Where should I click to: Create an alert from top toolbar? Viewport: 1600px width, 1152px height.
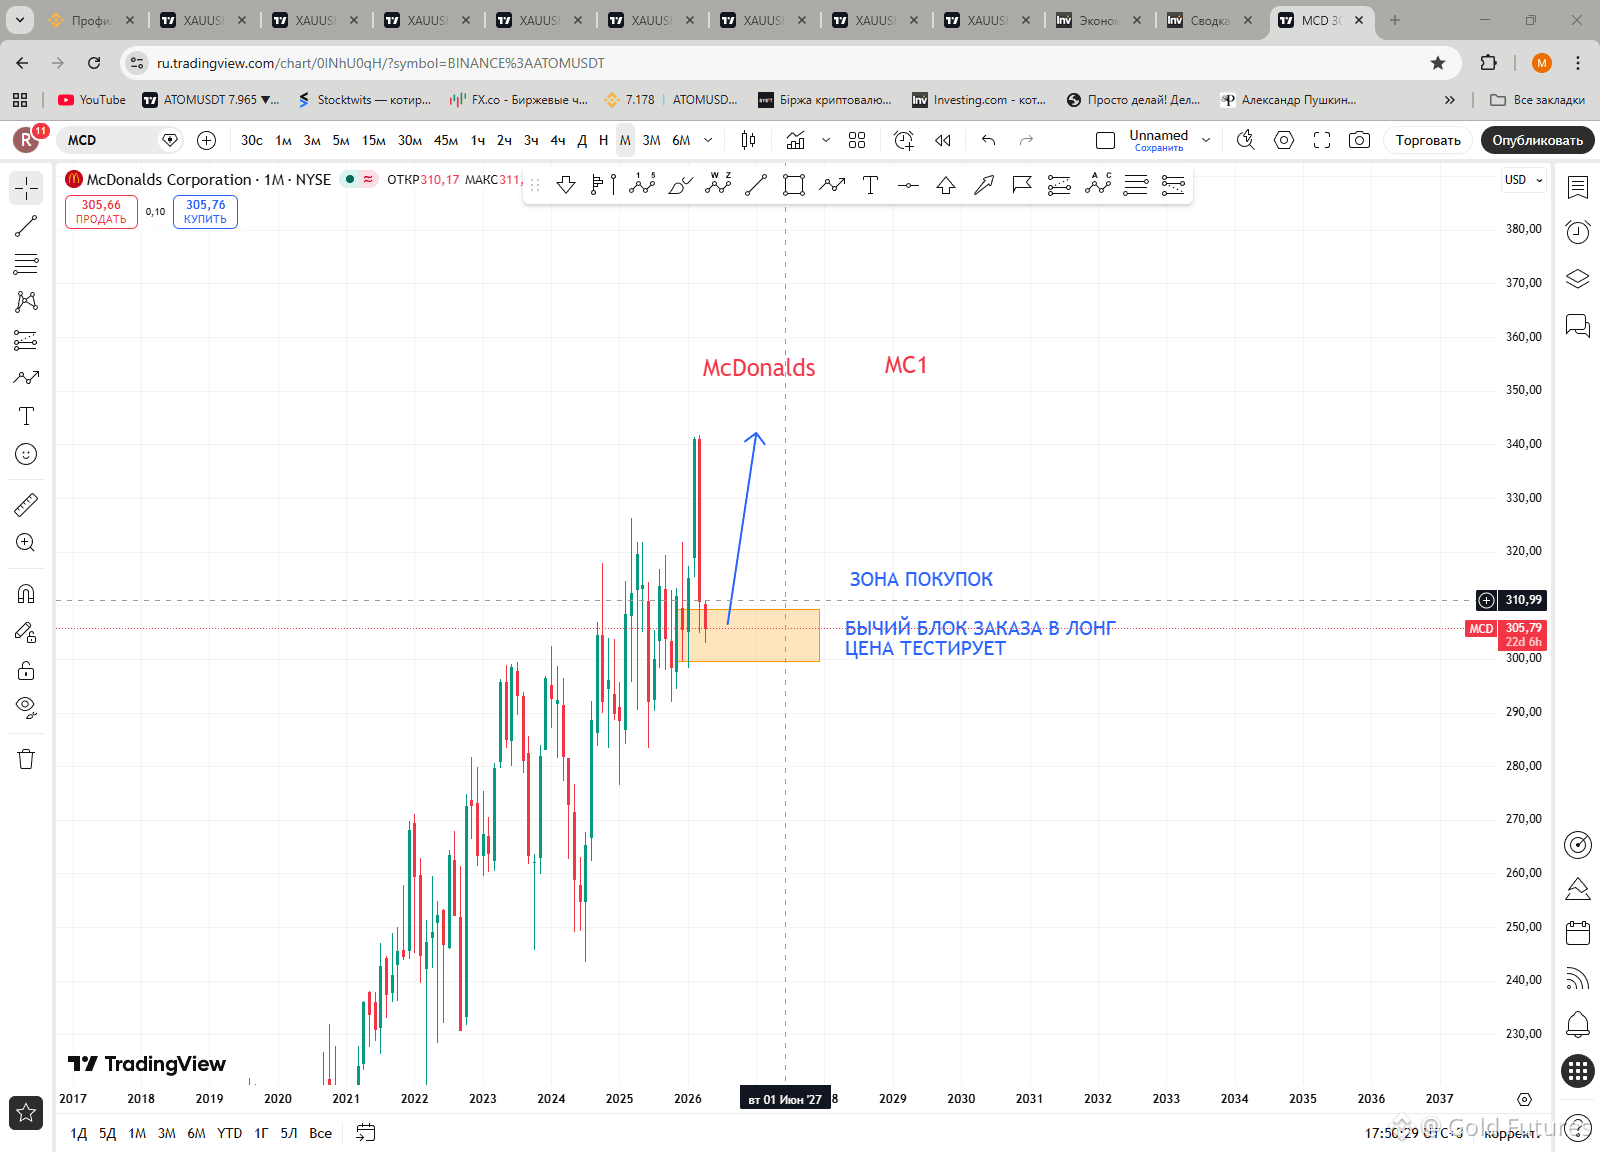904,140
